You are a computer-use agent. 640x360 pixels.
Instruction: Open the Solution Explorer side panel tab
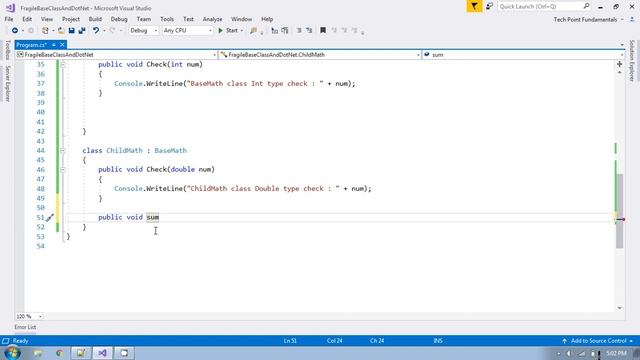pos(632,61)
